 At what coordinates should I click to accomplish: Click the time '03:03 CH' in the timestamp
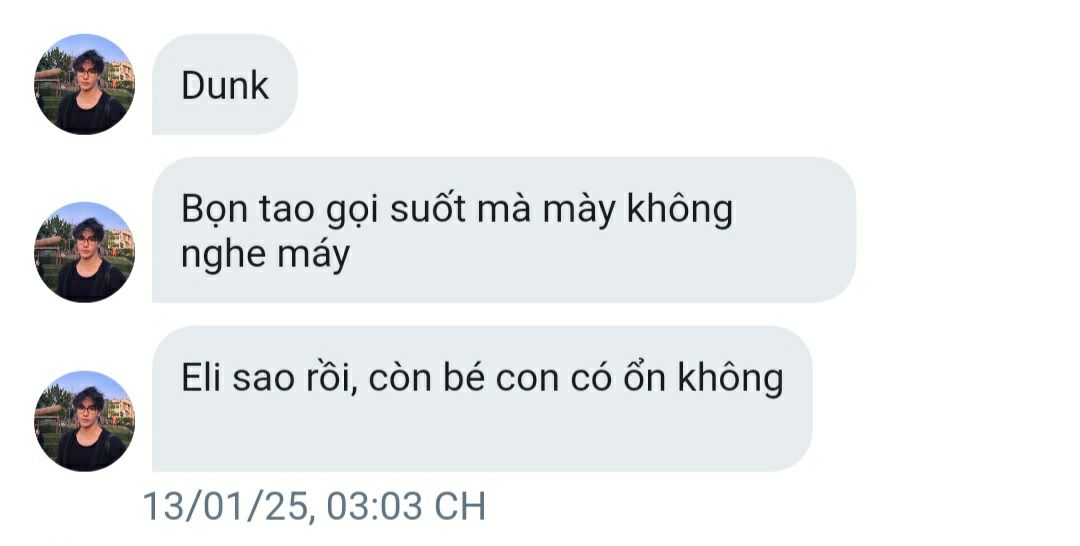pyautogui.click(x=406, y=506)
